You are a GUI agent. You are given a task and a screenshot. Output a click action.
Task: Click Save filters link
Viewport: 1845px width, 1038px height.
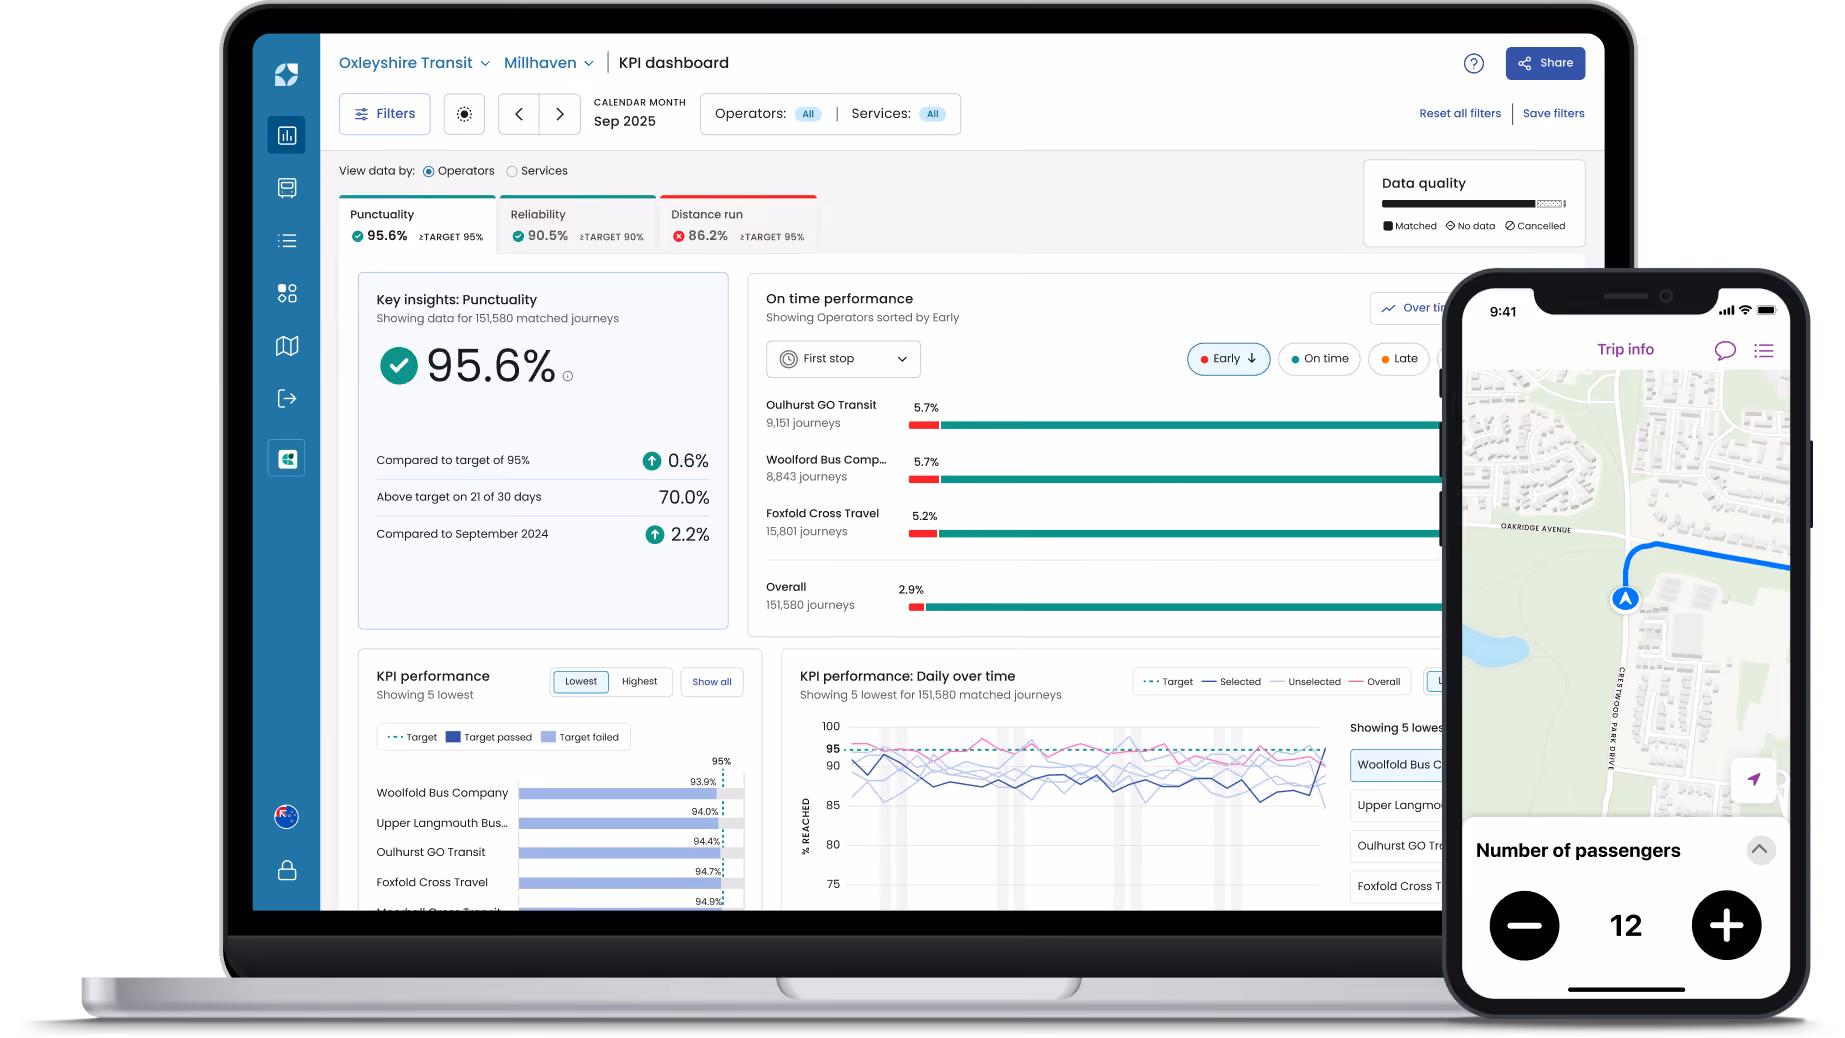1554,114
